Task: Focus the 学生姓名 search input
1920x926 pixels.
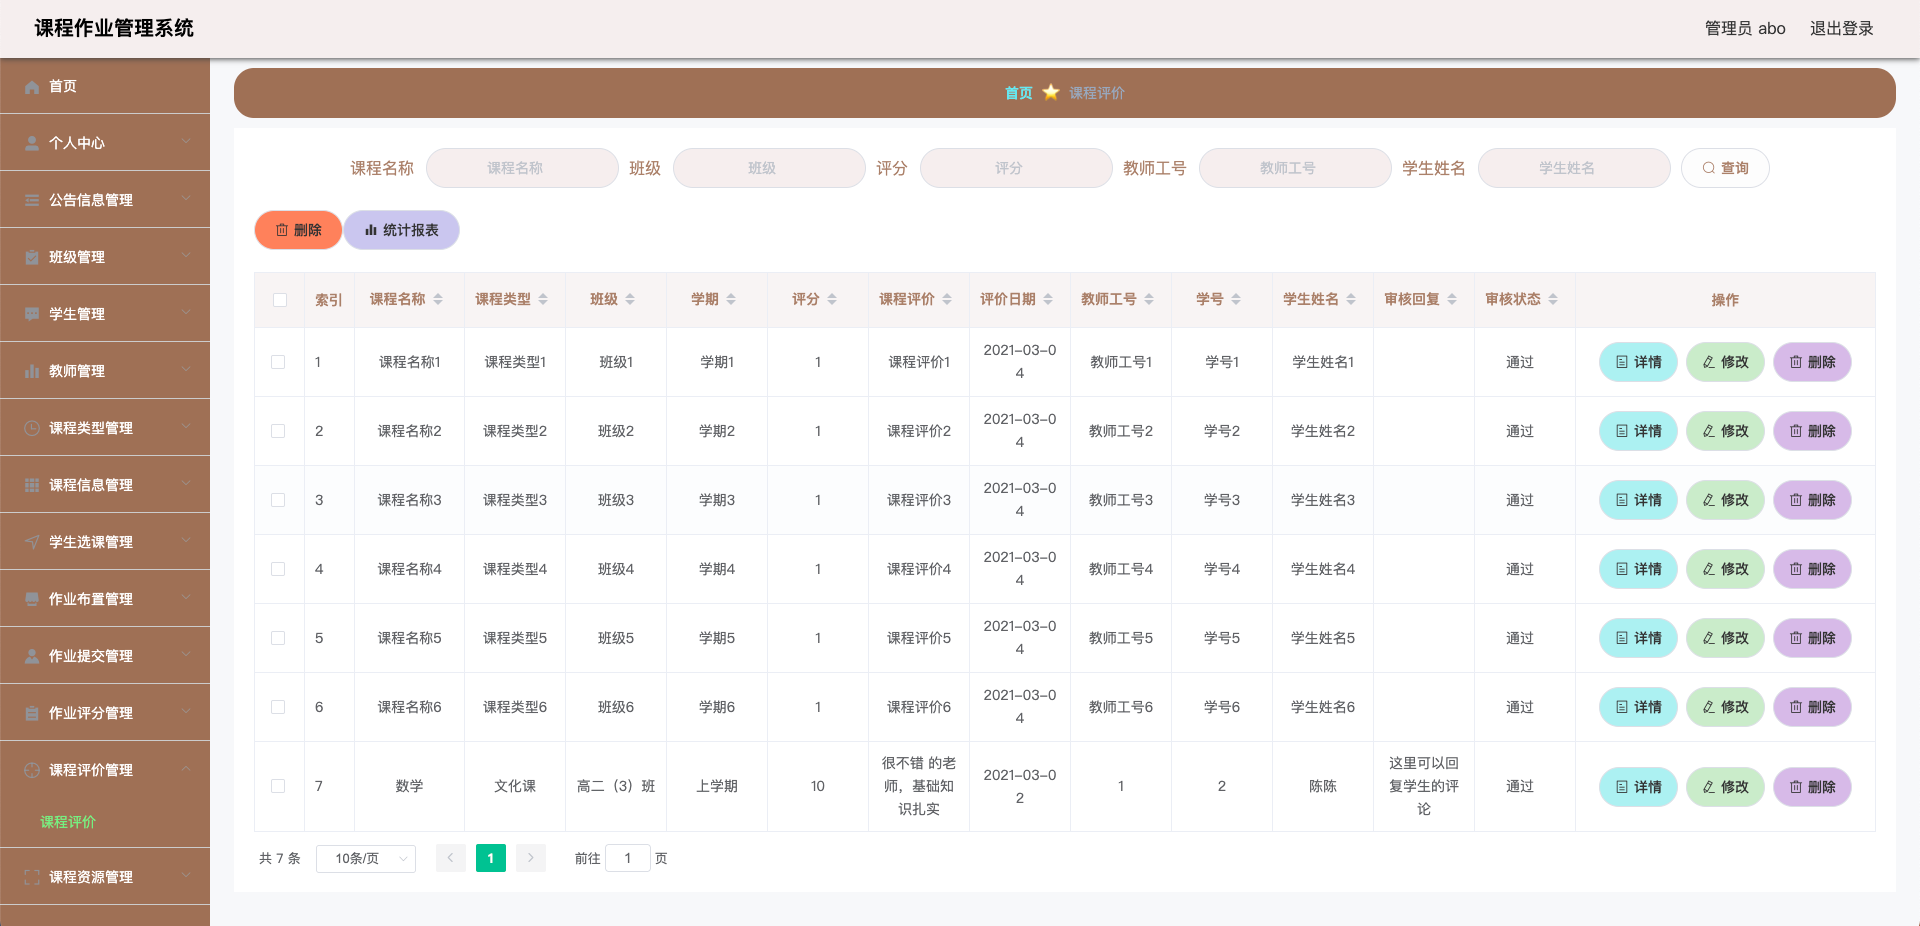Action: click(x=1574, y=168)
